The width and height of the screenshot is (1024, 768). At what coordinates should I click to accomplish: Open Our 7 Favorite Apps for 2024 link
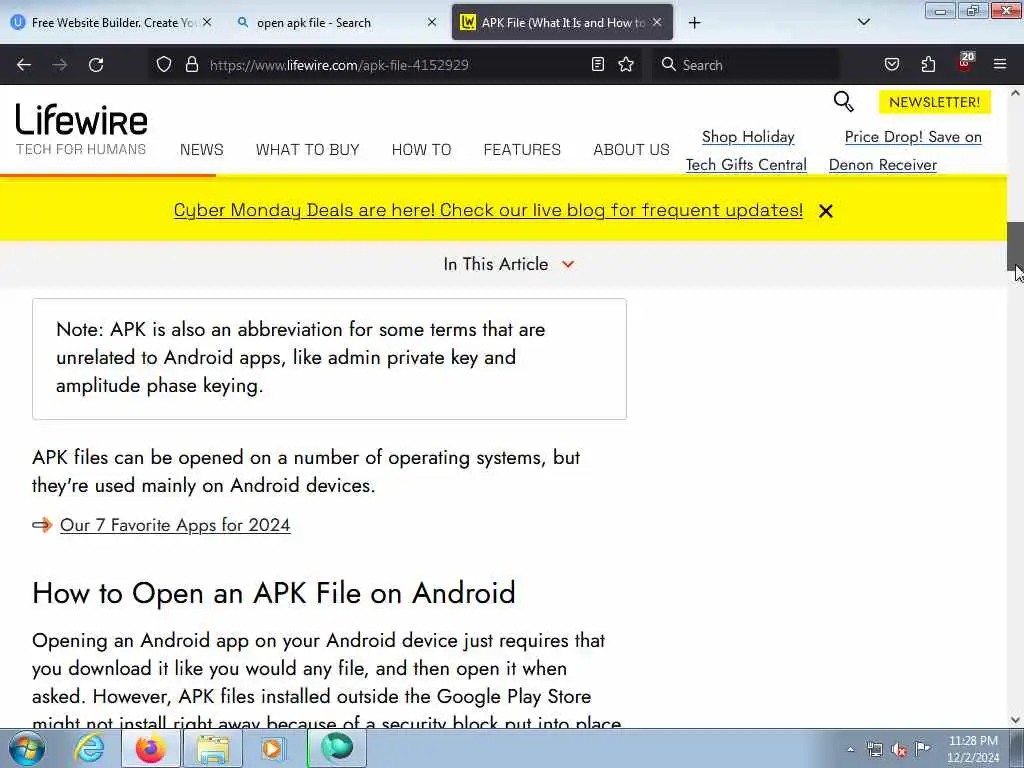click(175, 525)
